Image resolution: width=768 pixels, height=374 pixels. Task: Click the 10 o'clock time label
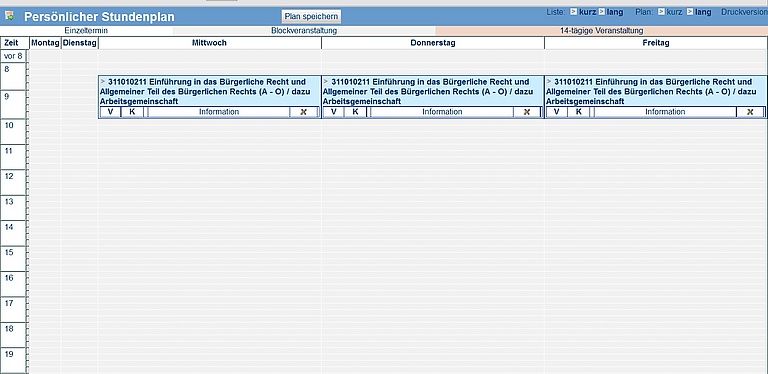click(x=8, y=125)
